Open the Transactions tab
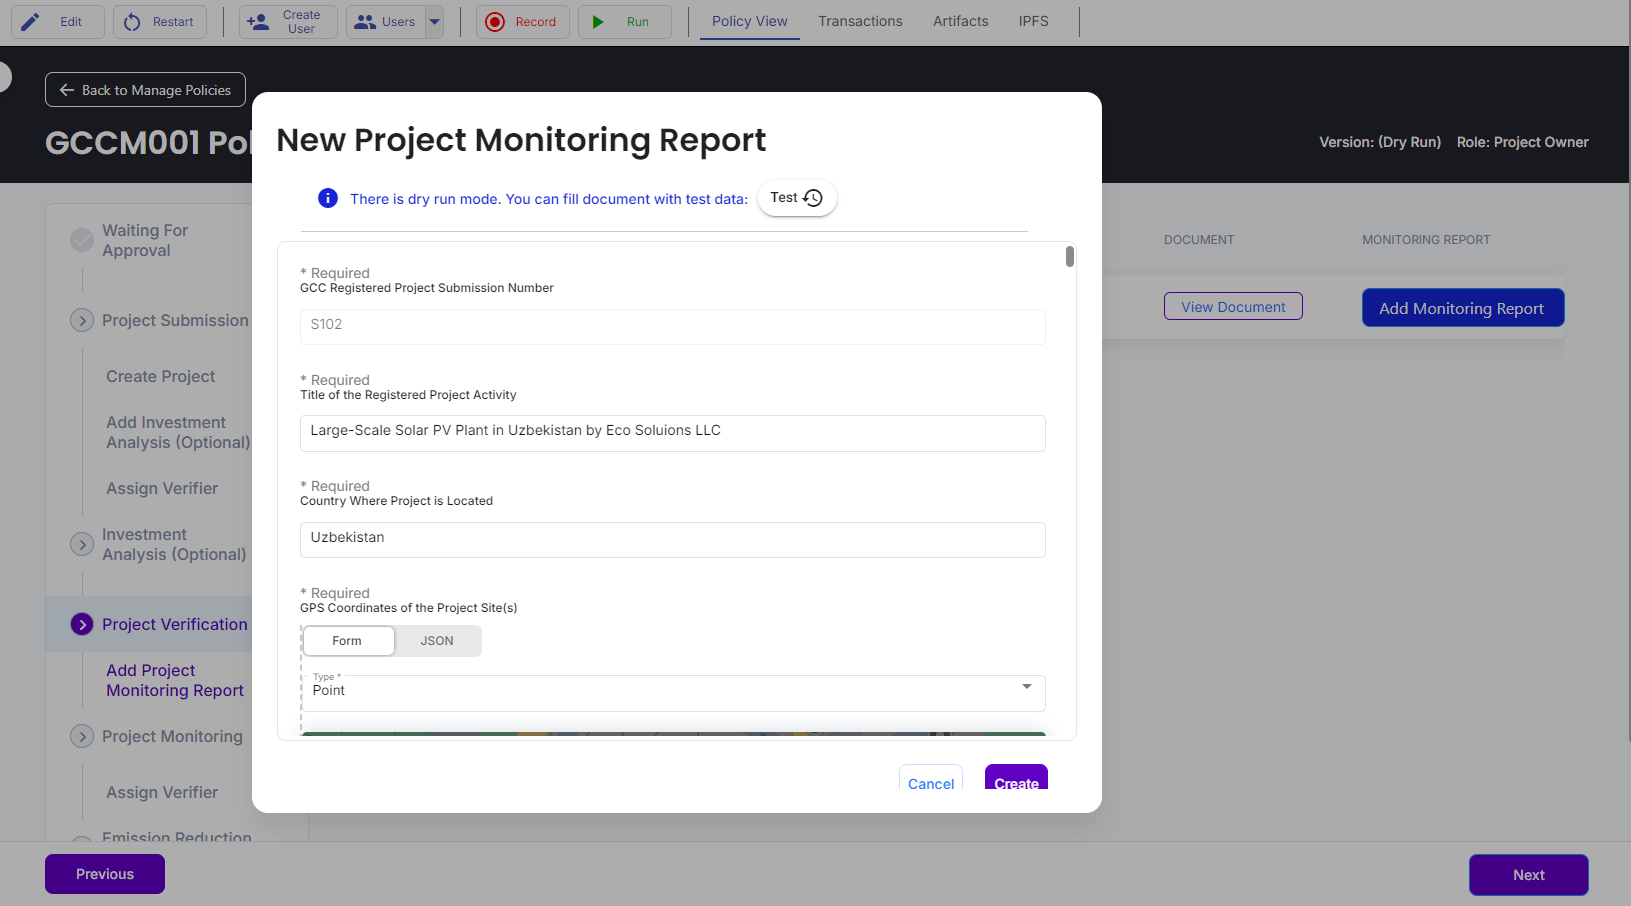The height and width of the screenshot is (906, 1631). tap(860, 21)
